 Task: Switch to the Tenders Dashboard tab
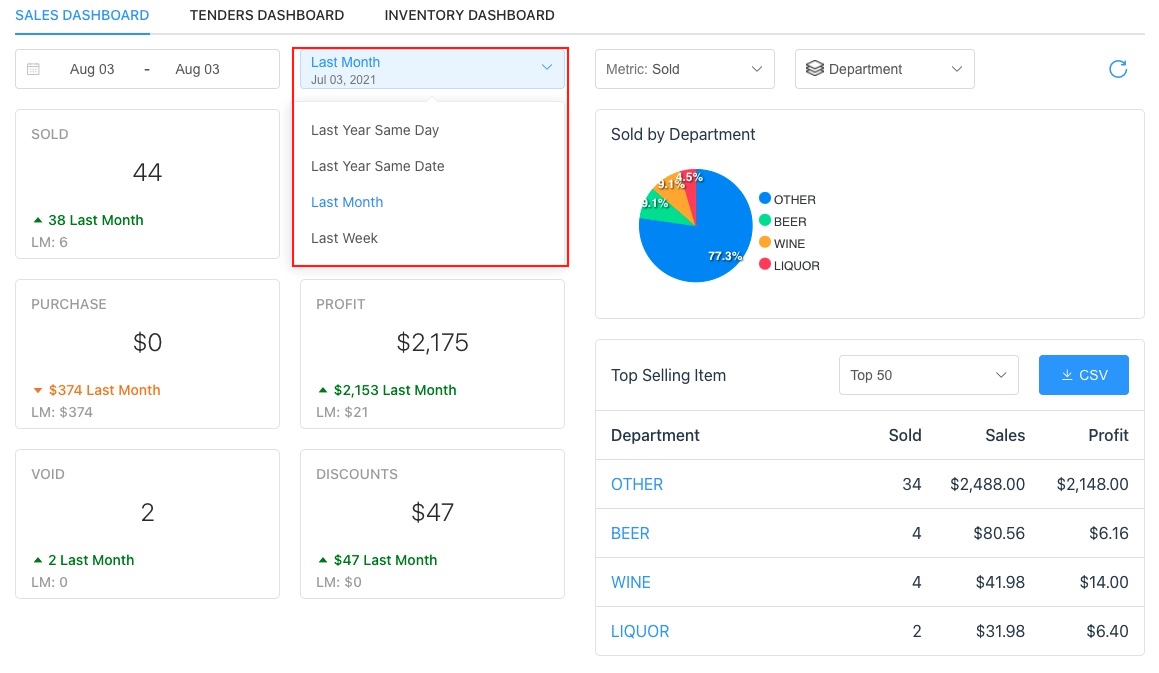267,15
